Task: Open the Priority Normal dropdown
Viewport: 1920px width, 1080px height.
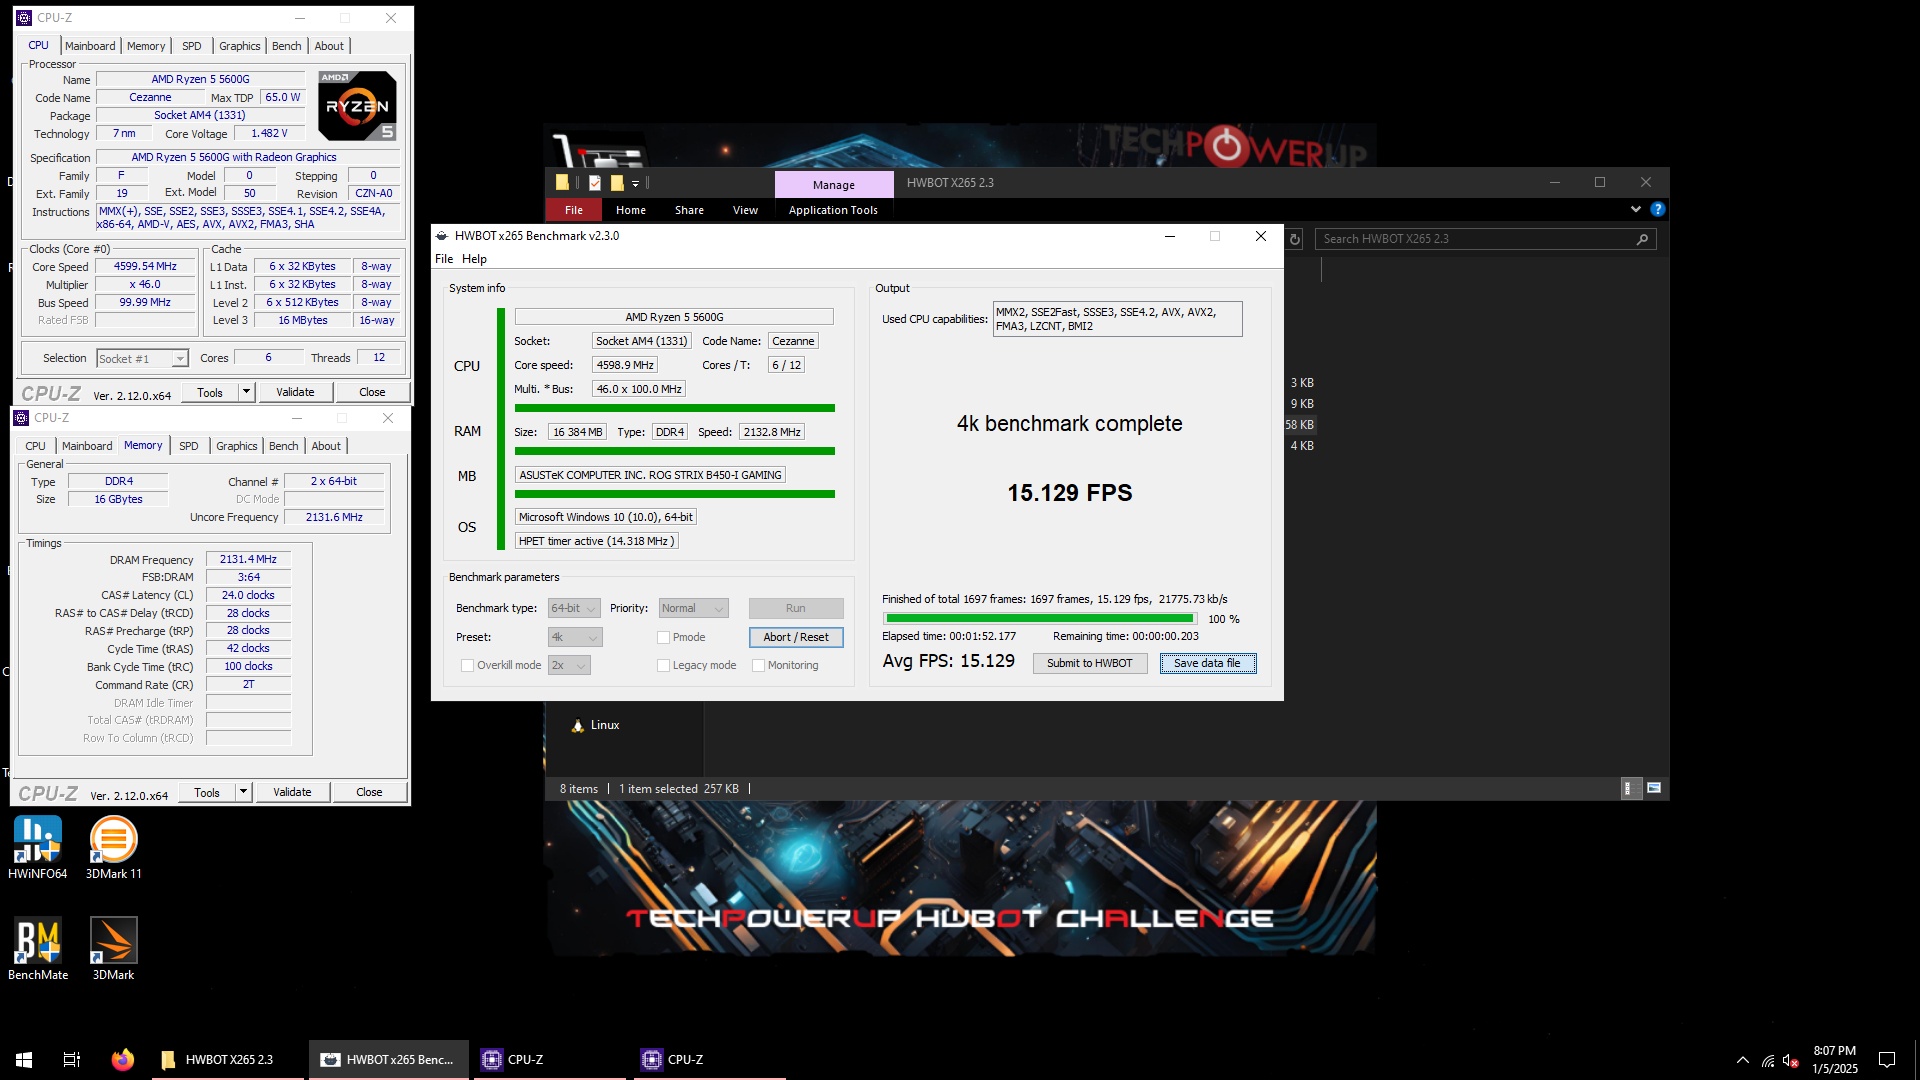Action: click(693, 608)
